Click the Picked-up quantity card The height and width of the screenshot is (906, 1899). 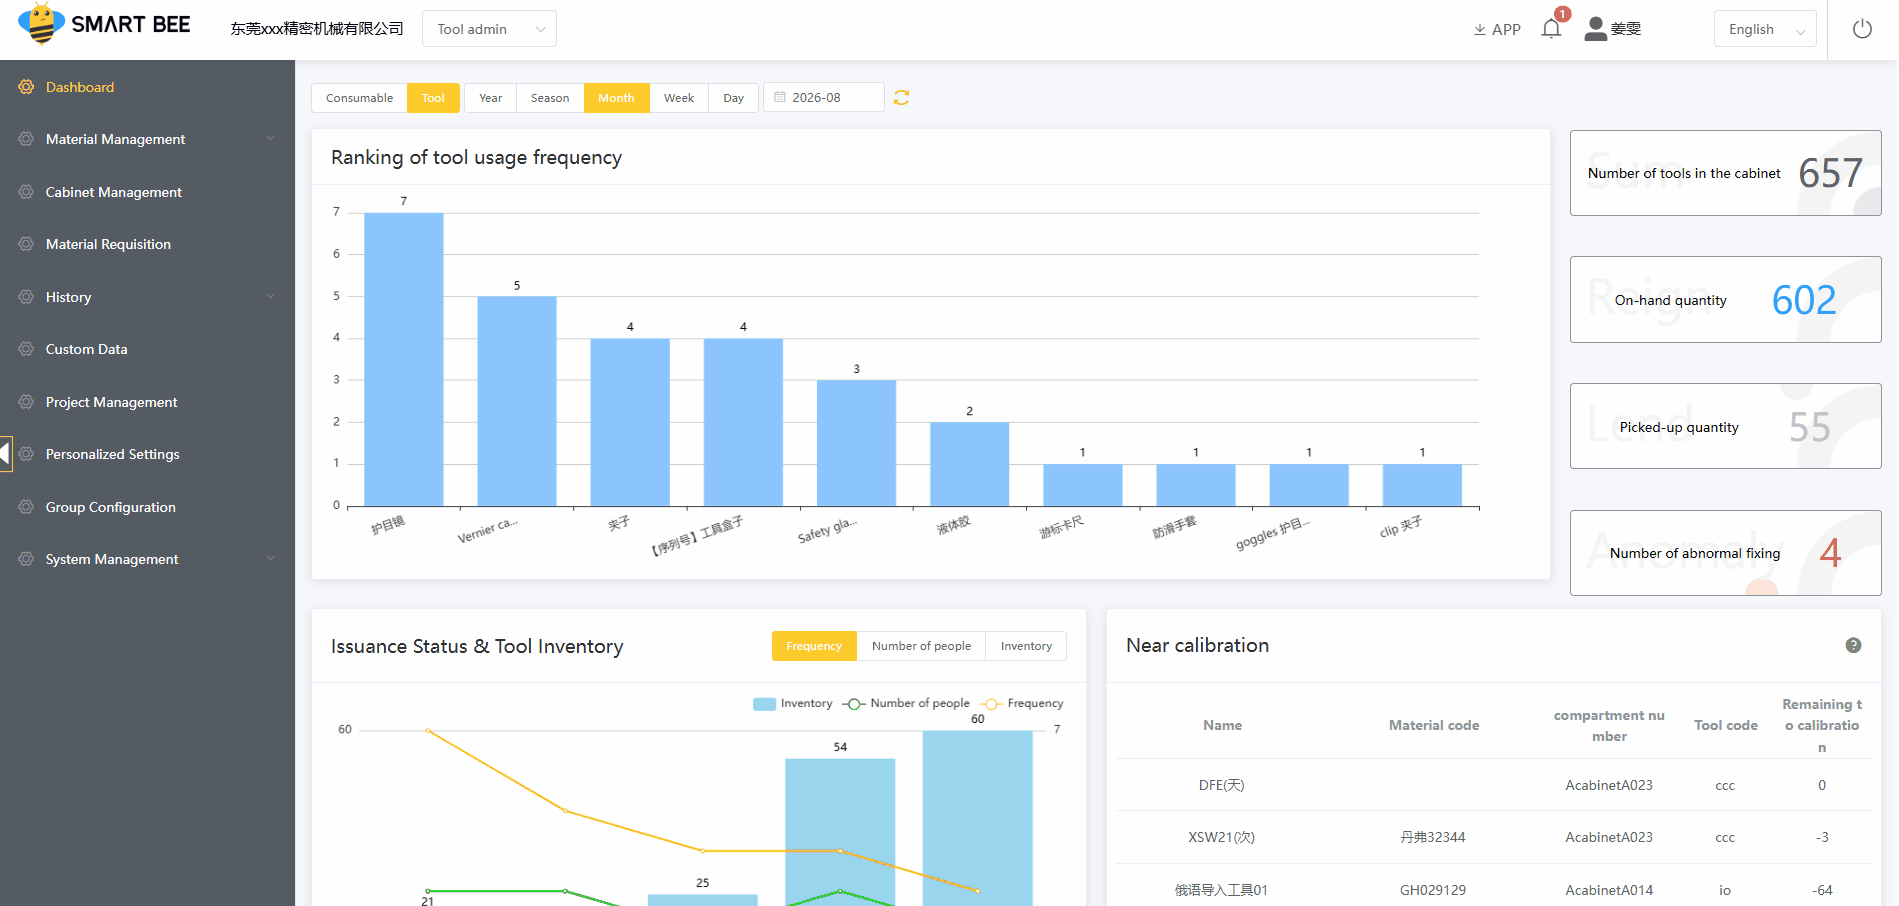click(x=1725, y=427)
